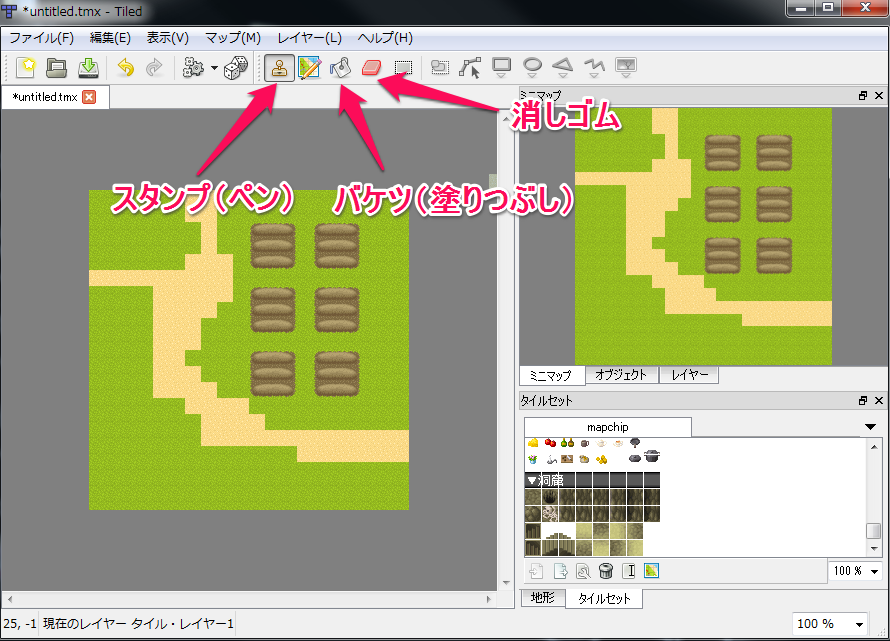Select the bucket fill tool
The width and height of the screenshot is (890, 641).
click(x=340, y=67)
